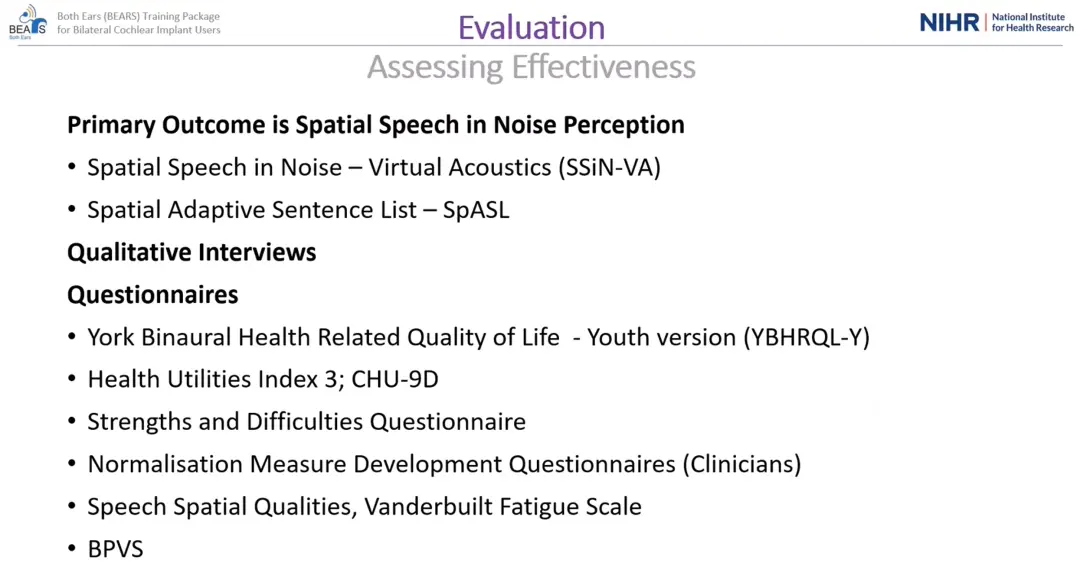Viewport: 1080px width, 566px height.
Task: Click the York Binaural Health Related bullet
Action: coord(323,337)
